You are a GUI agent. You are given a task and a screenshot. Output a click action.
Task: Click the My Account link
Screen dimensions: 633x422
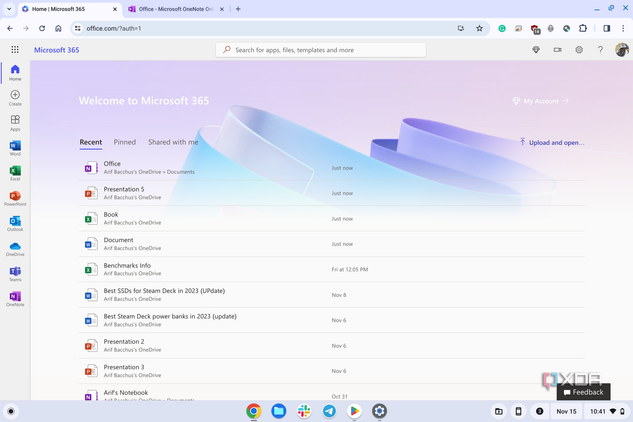coord(540,101)
